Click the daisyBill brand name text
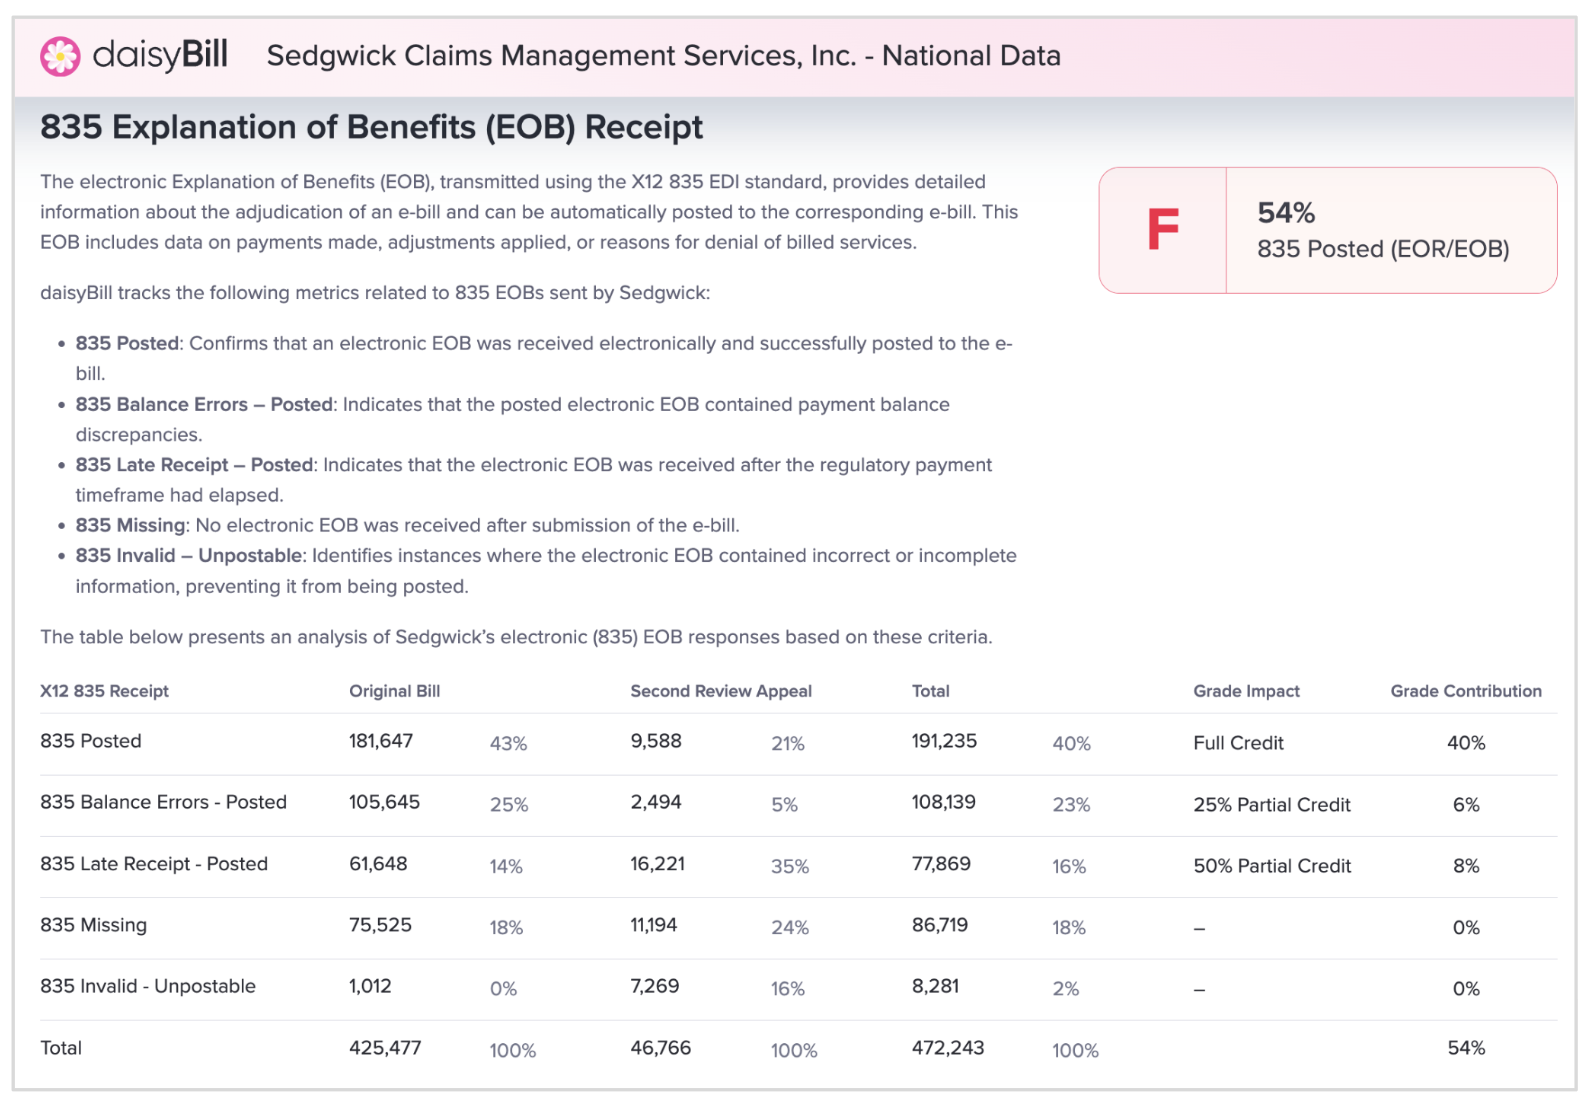The width and height of the screenshot is (1596, 1108). pos(160,54)
